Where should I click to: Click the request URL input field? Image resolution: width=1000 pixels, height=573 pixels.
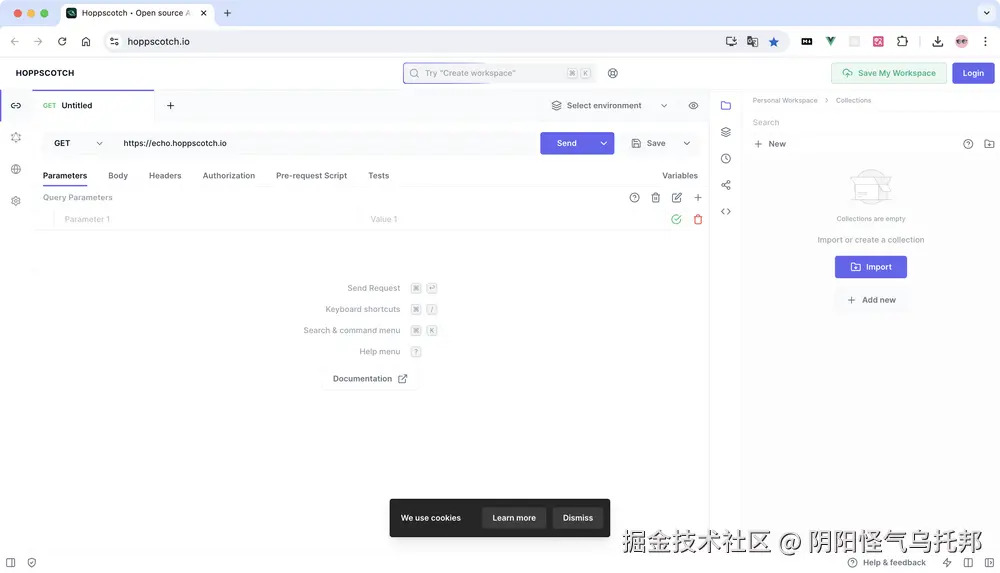pos(327,144)
